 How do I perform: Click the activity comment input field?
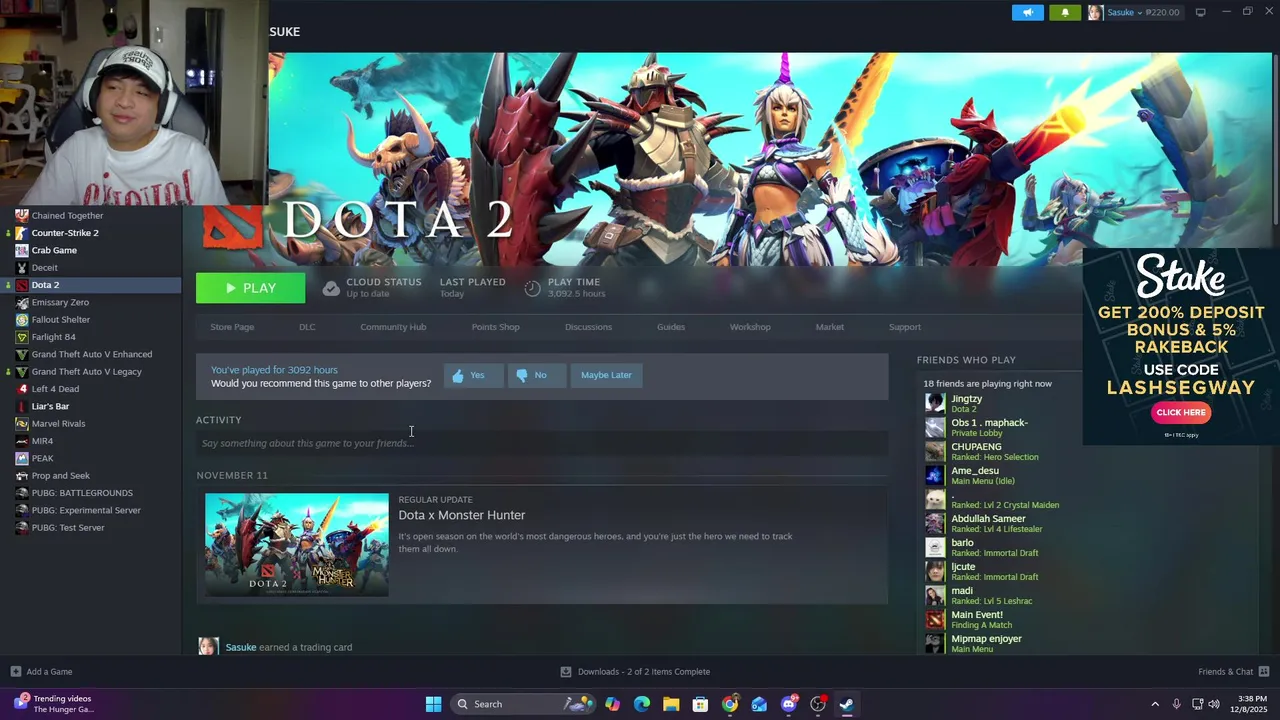[541, 443]
